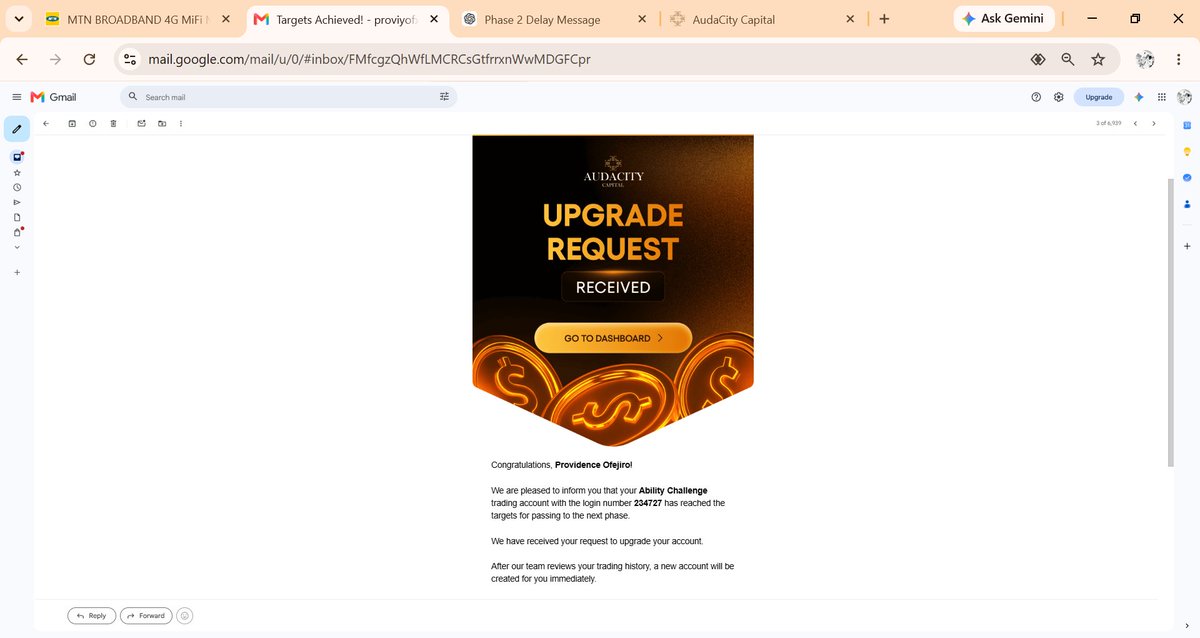Go to newer email arrow
The image size is (1200, 638).
coord(1135,123)
